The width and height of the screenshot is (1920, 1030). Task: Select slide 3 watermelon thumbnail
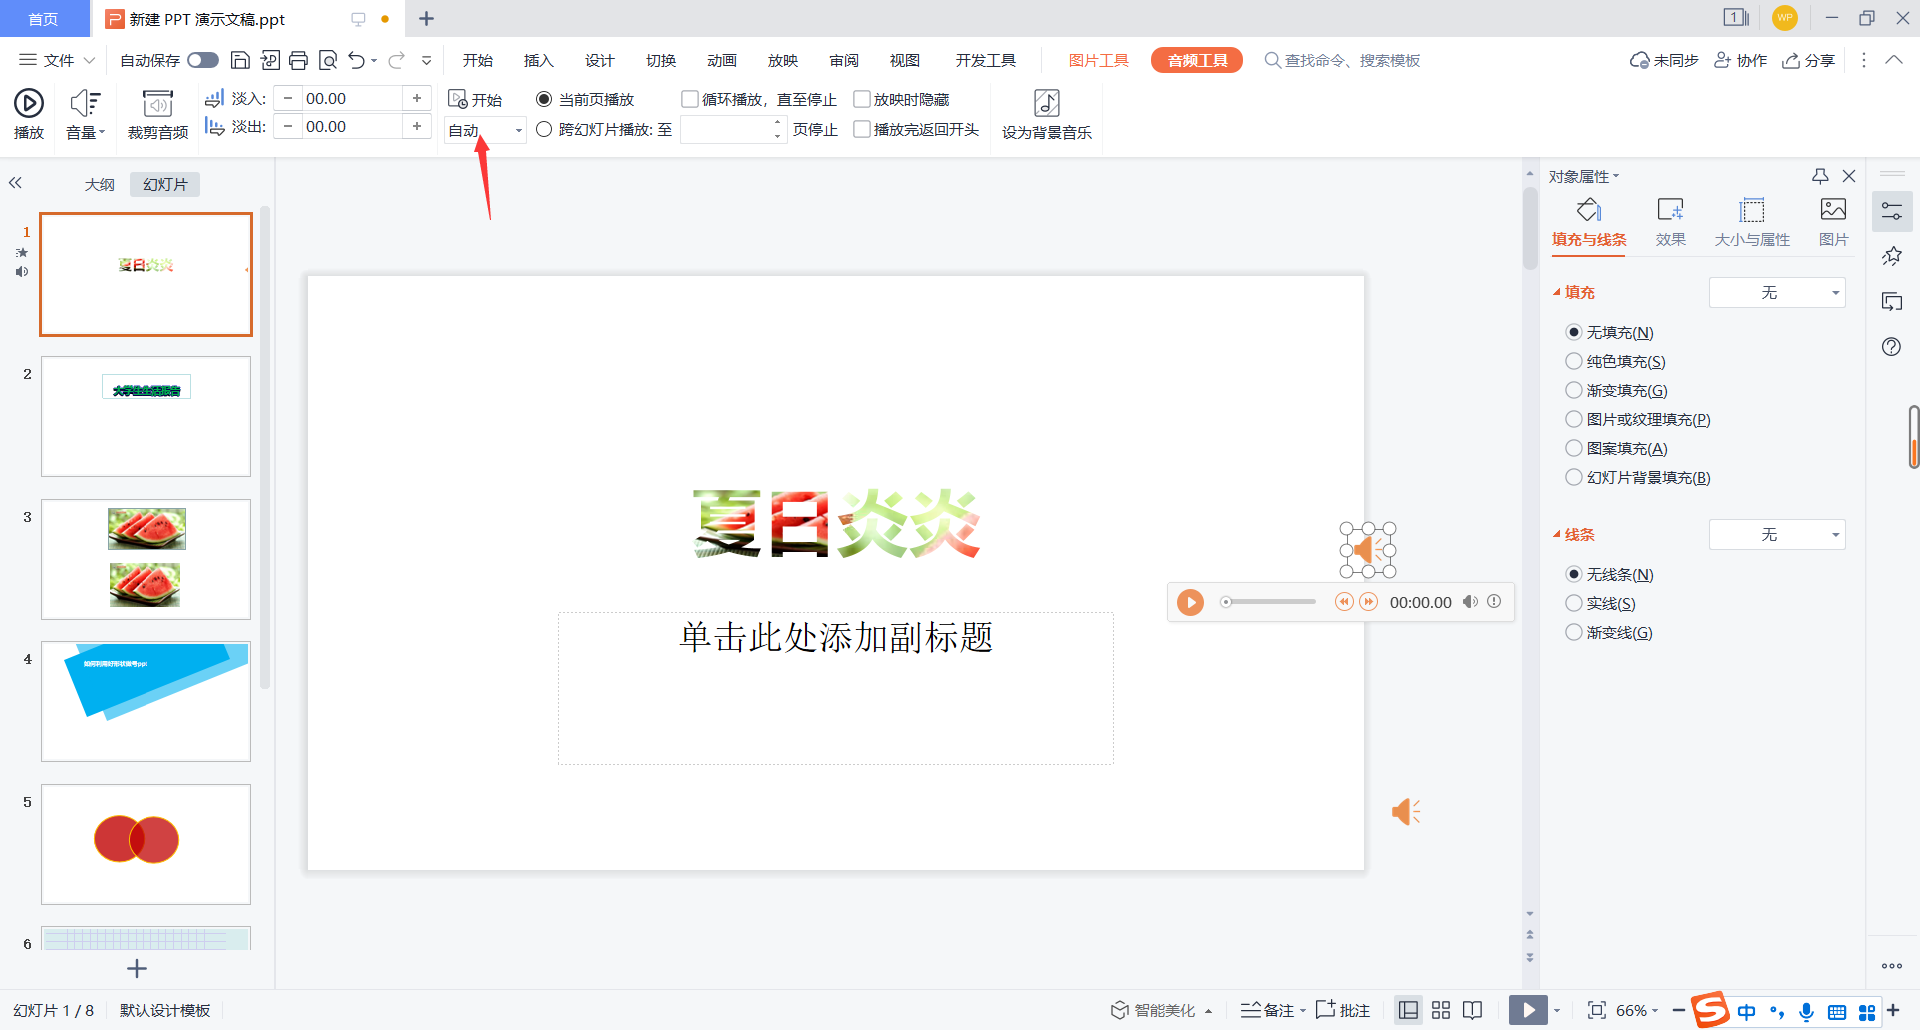click(x=146, y=559)
